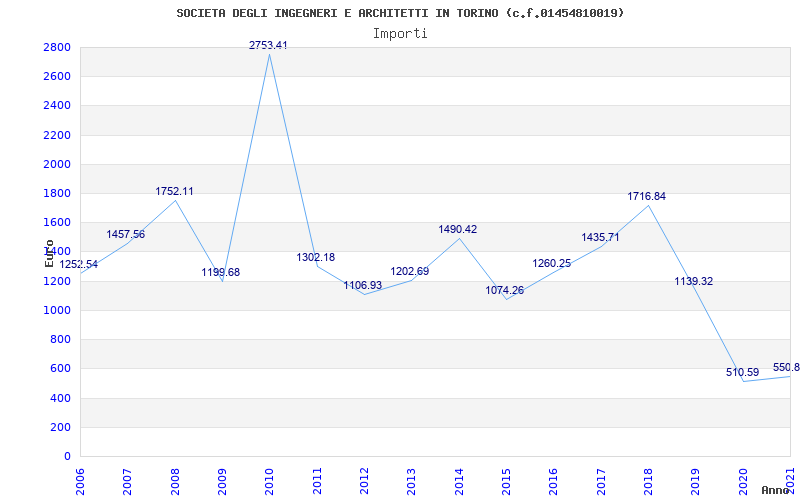
Task: Select the 2753.41 peak data label
Action: click(x=268, y=45)
